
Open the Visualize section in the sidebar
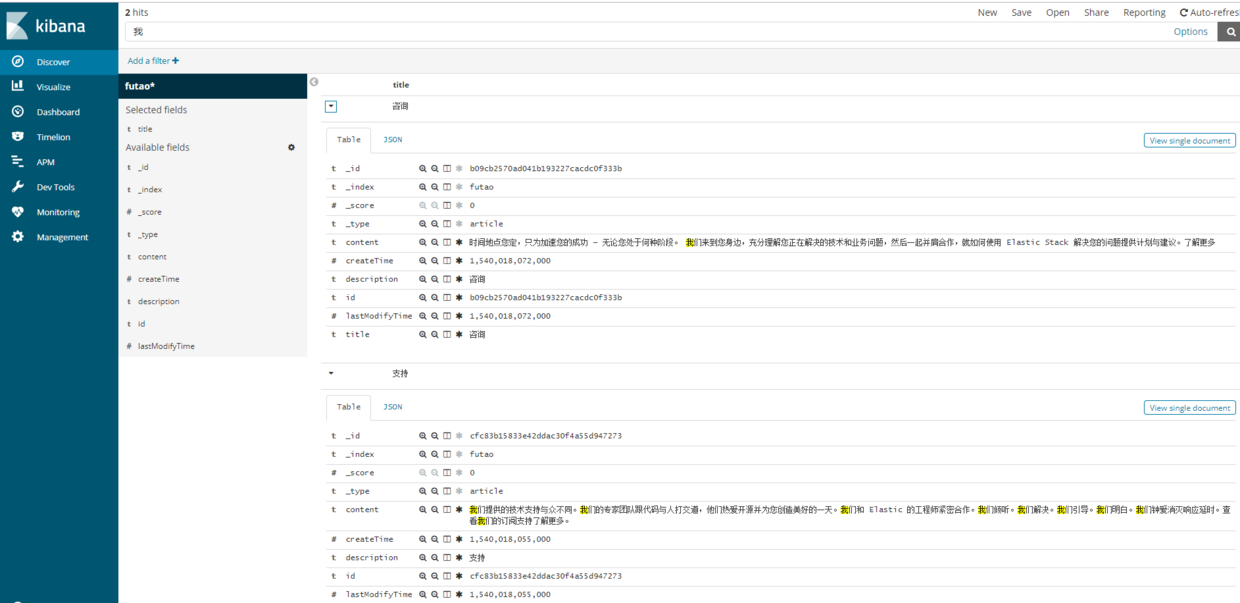[58, 87]
